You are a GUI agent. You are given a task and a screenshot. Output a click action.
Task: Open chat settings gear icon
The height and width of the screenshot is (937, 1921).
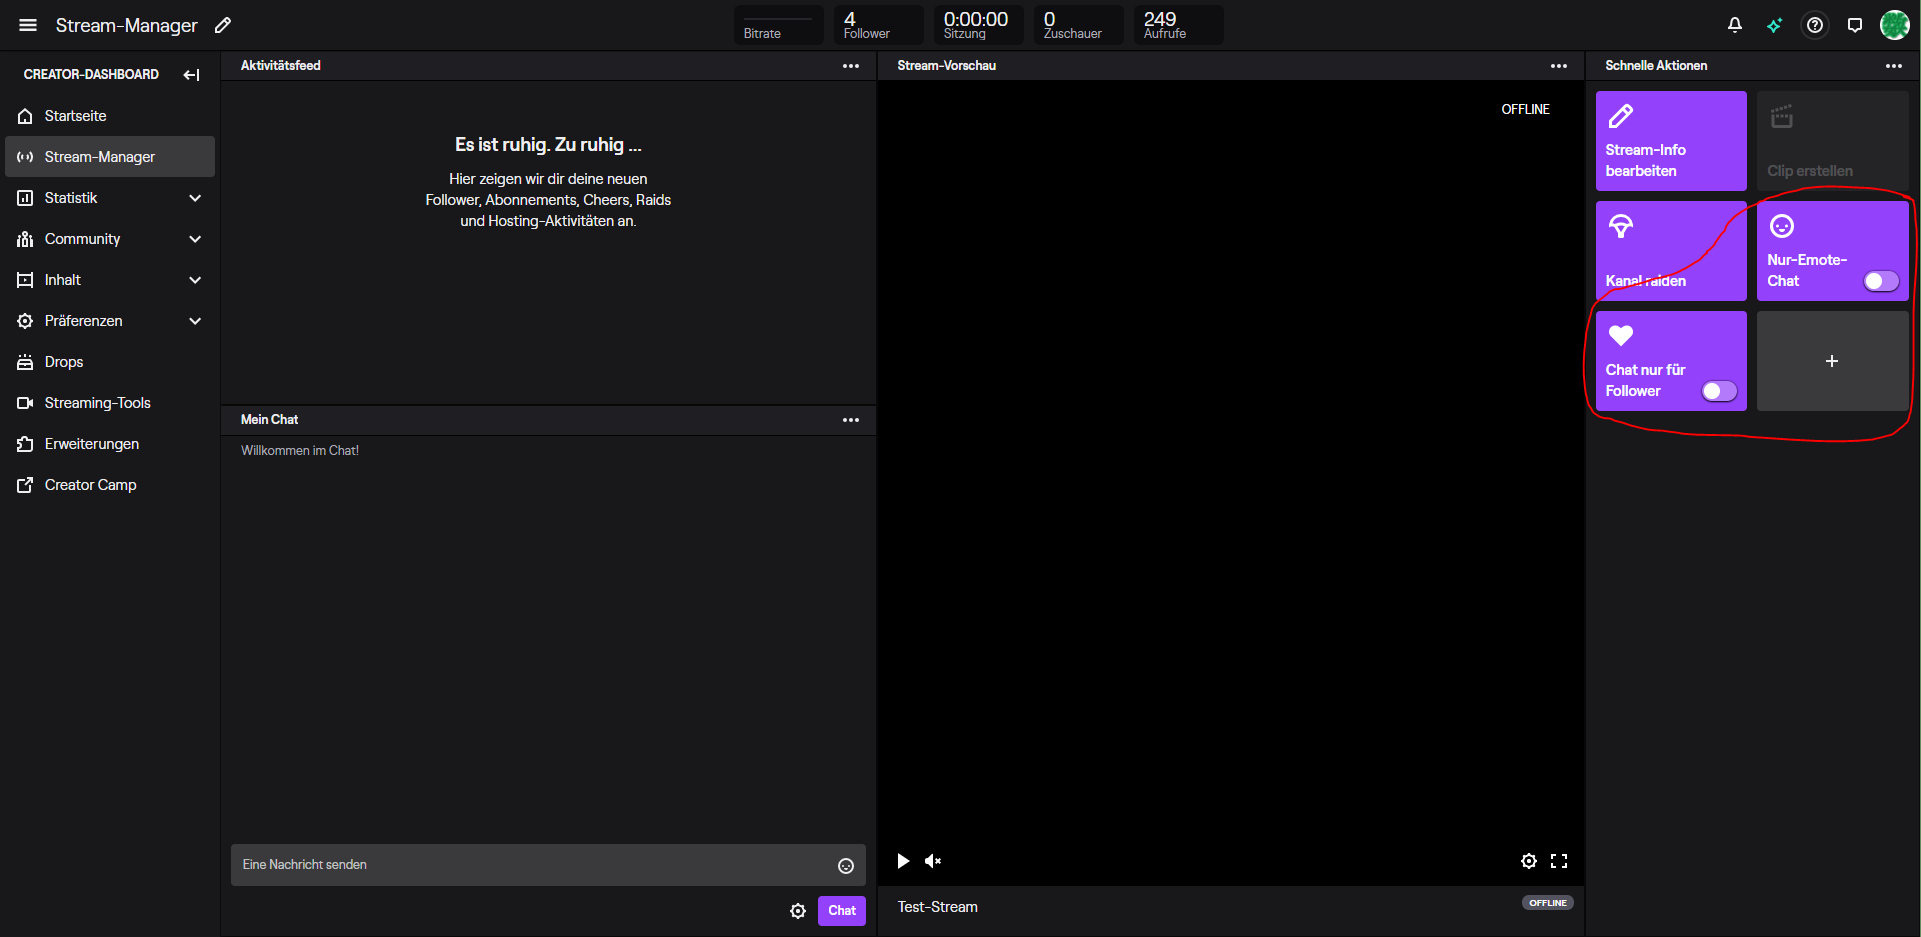(798, 911)
